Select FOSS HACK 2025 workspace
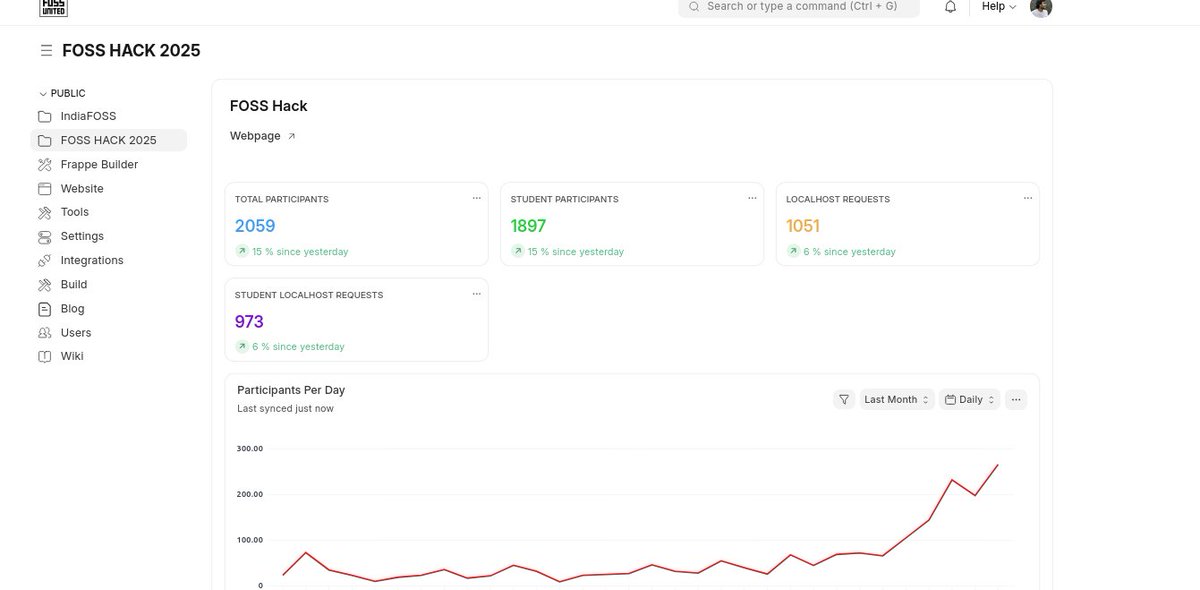Viewport: 1200px width, 590px height. click(x=108, y=140)
